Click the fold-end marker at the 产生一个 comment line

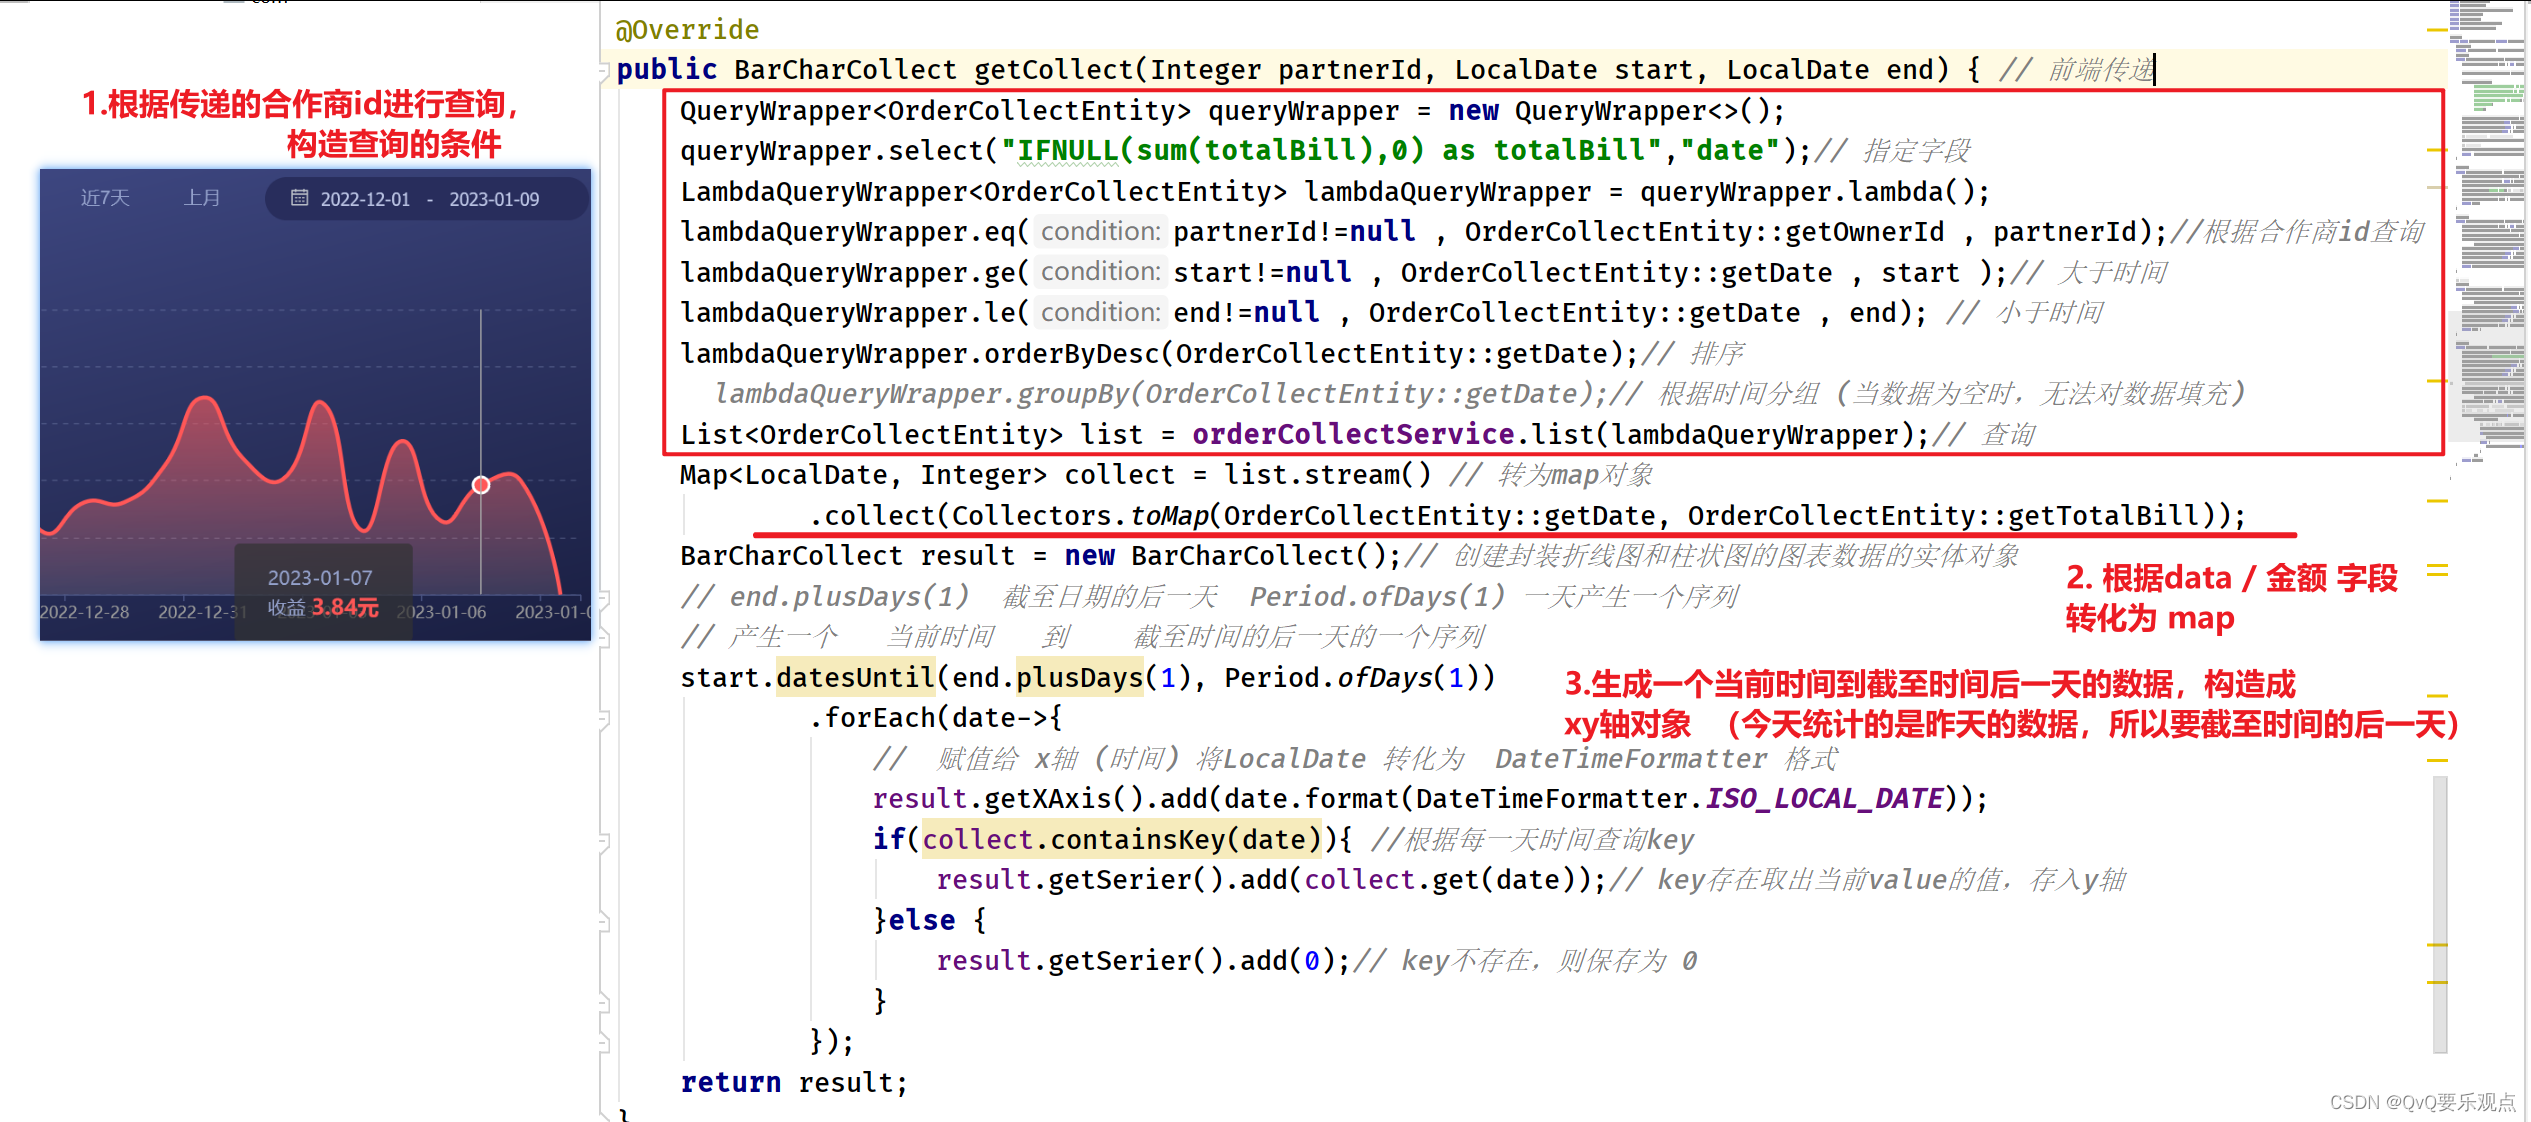[x=604, y=638]
